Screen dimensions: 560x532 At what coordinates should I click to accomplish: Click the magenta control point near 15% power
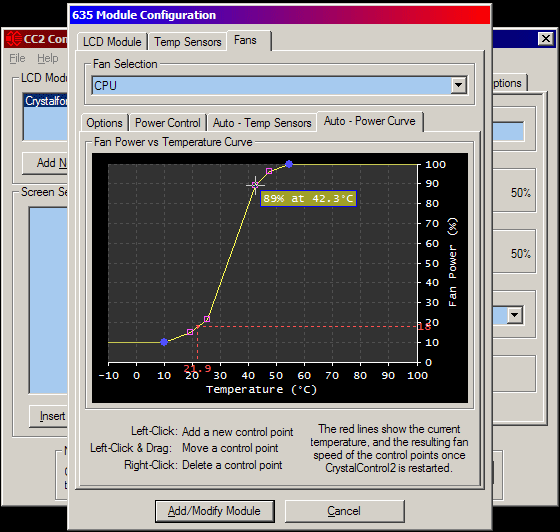(x=190, y=332)
